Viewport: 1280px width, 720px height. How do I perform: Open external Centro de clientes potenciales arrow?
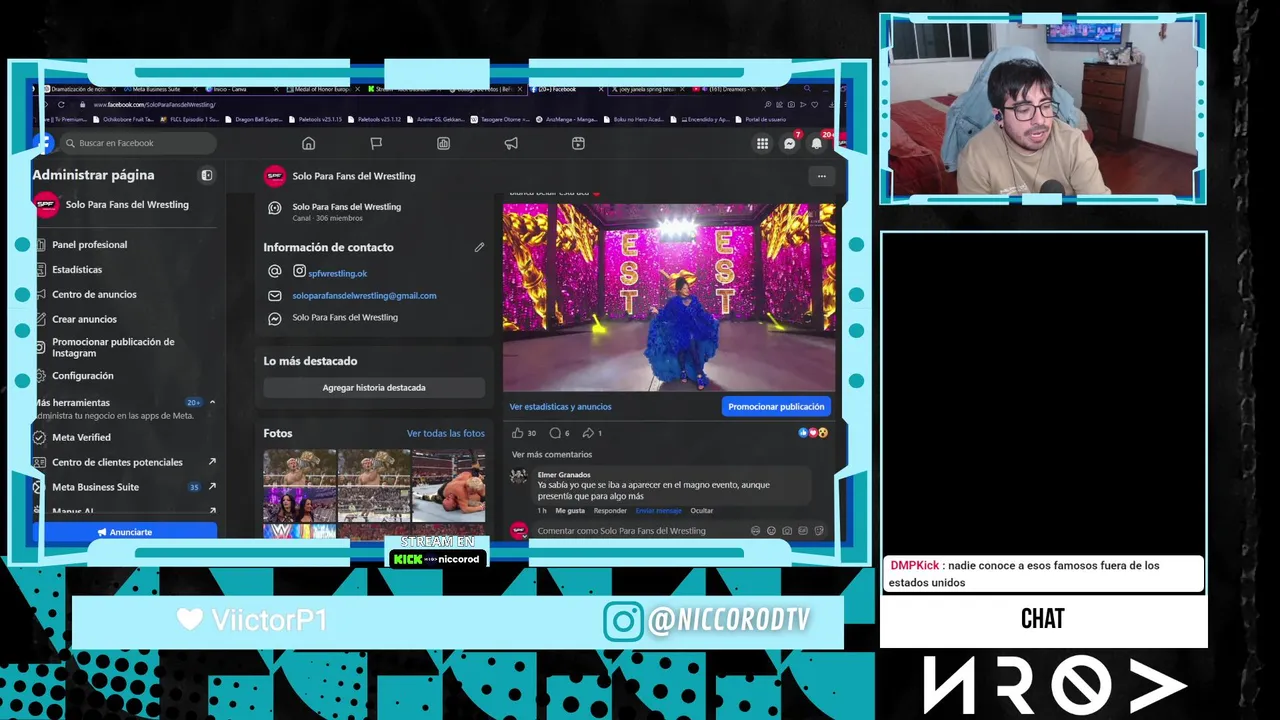pos(212,462)
